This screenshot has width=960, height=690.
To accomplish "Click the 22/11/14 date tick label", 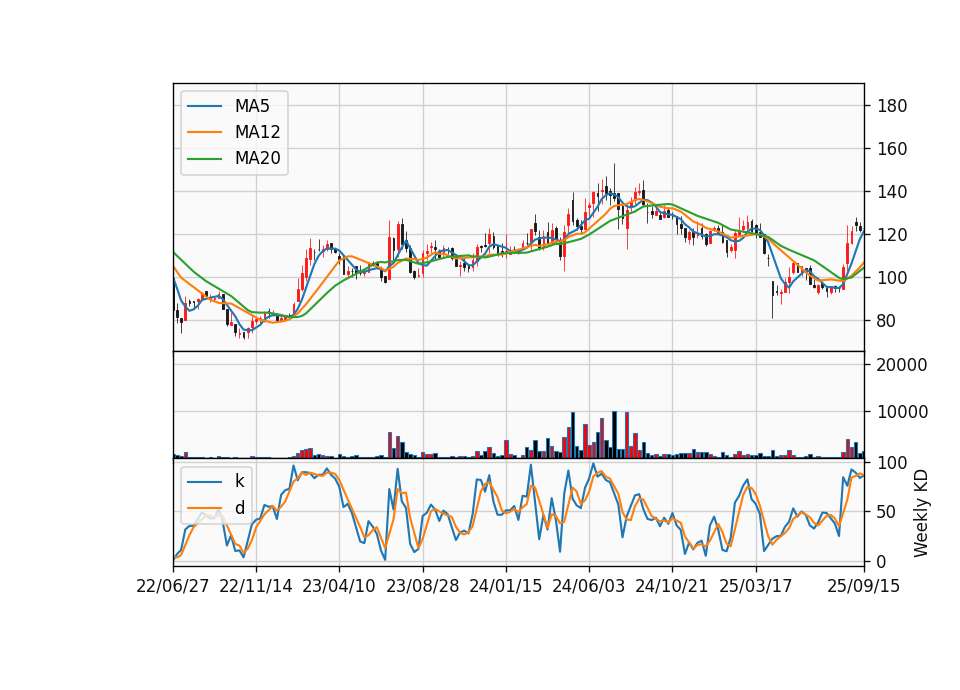I will pos(256,586).
